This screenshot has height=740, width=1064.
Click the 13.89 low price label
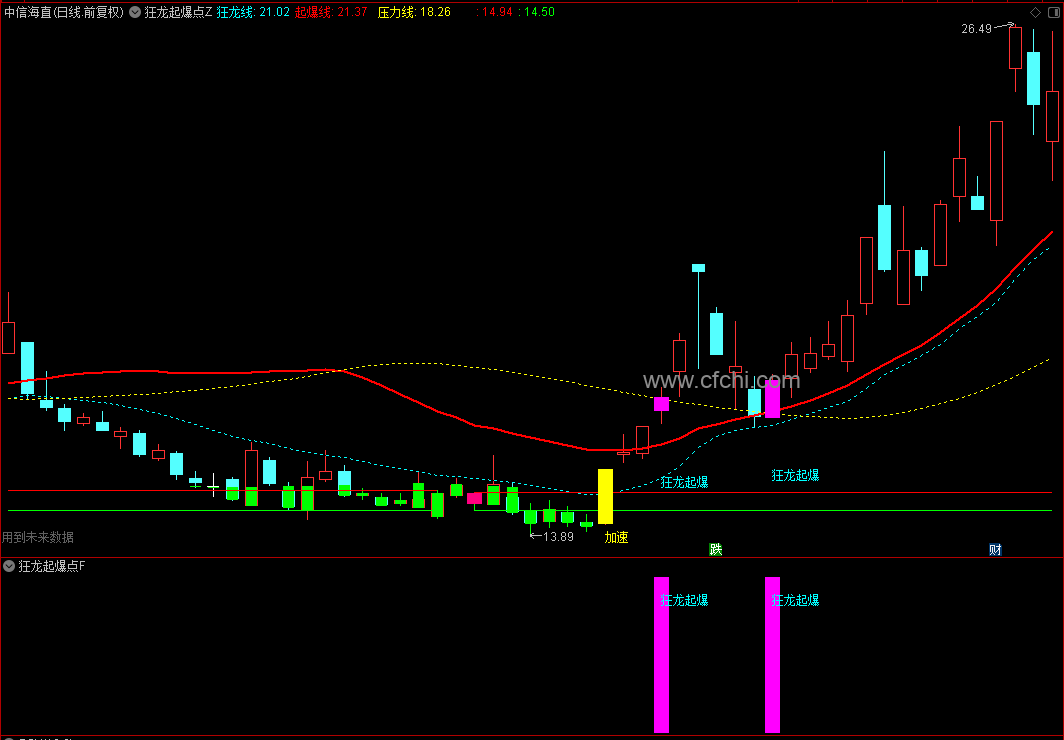[x=558, y=537]
